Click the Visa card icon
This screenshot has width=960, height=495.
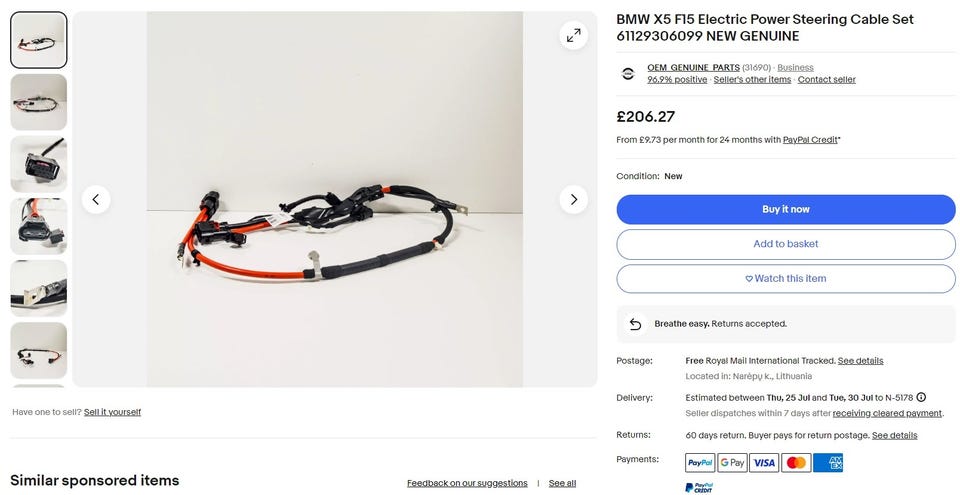coord(764,463)
